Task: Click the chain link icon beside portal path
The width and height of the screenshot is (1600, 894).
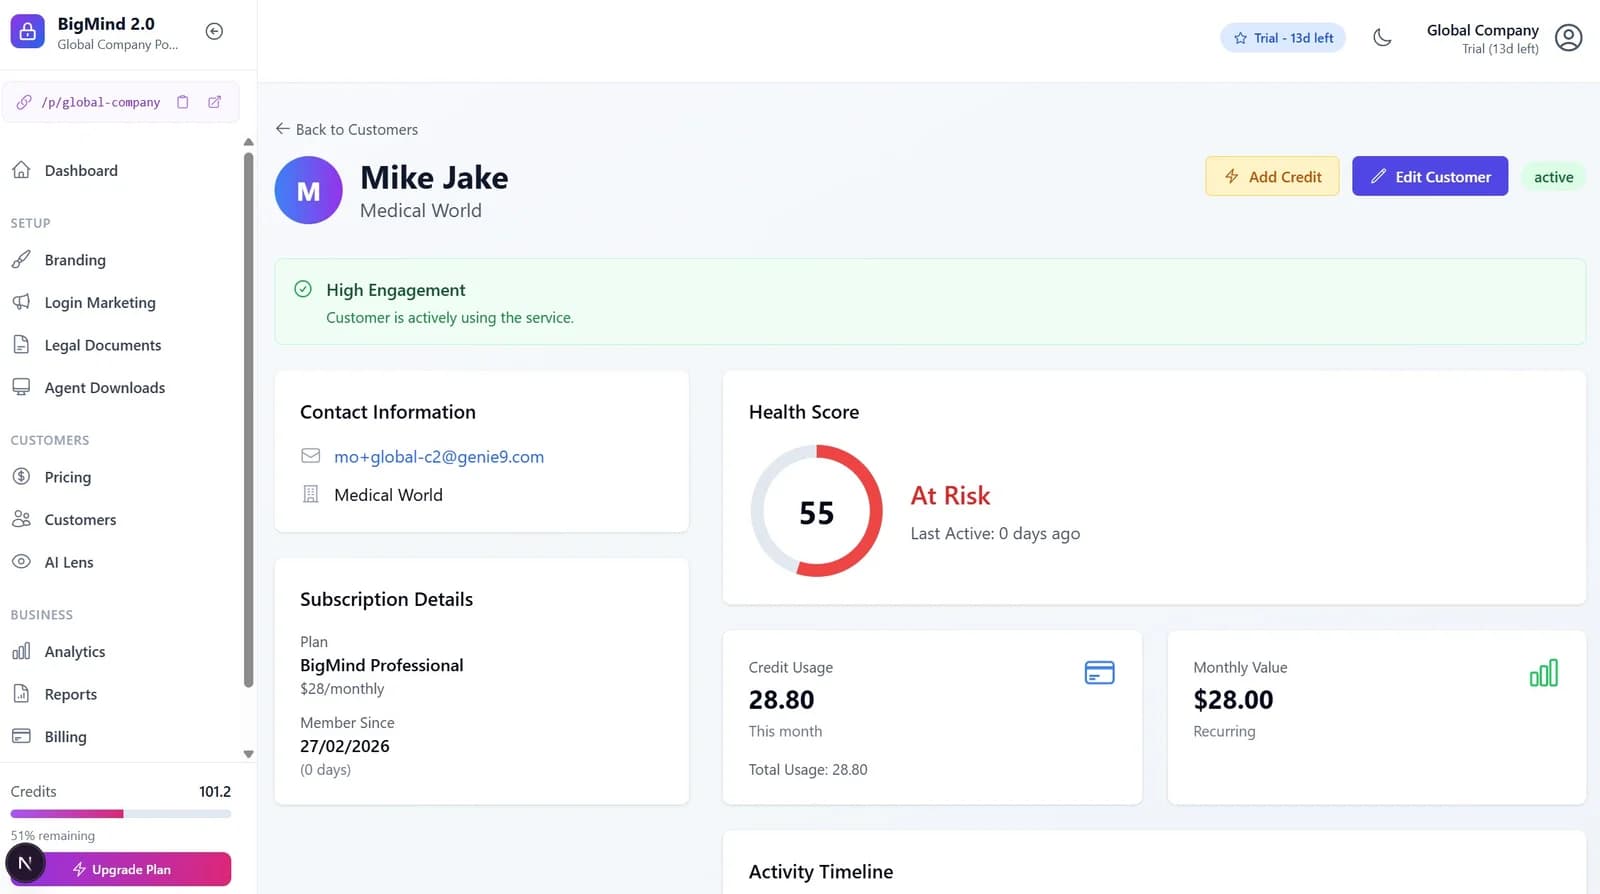Action: (x=24, y=102)
